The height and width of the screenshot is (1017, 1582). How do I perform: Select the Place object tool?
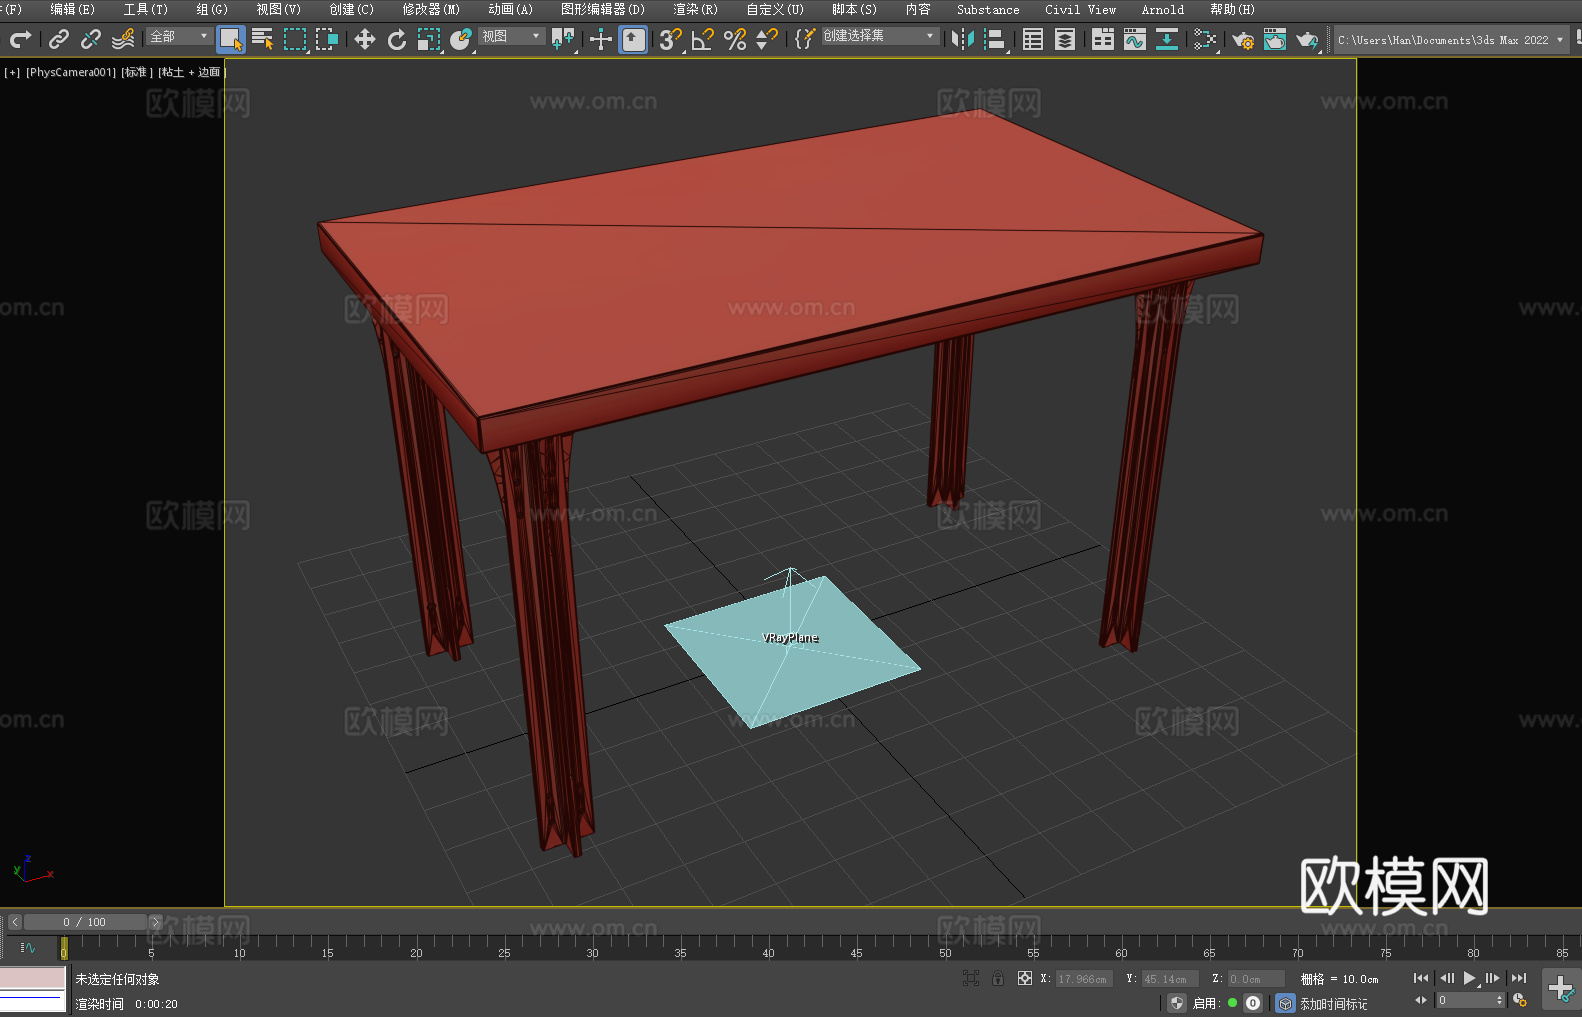(461, 39)
